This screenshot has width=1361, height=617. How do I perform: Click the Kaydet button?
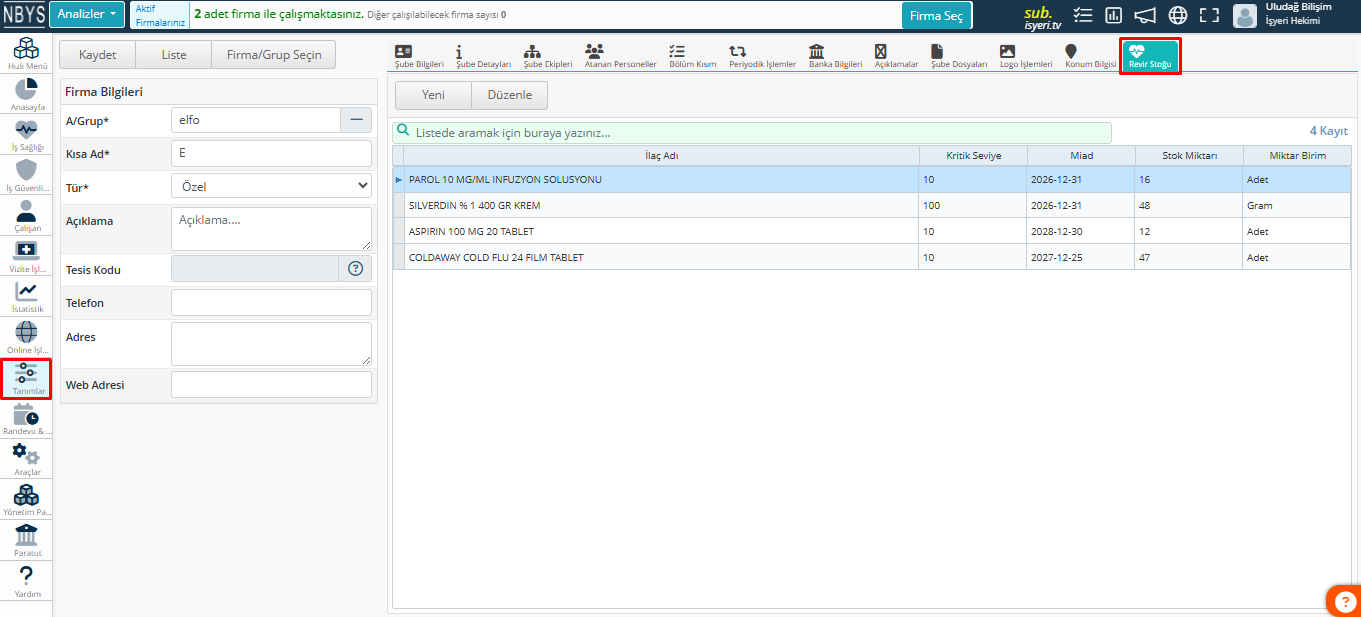tap(98, 55)
